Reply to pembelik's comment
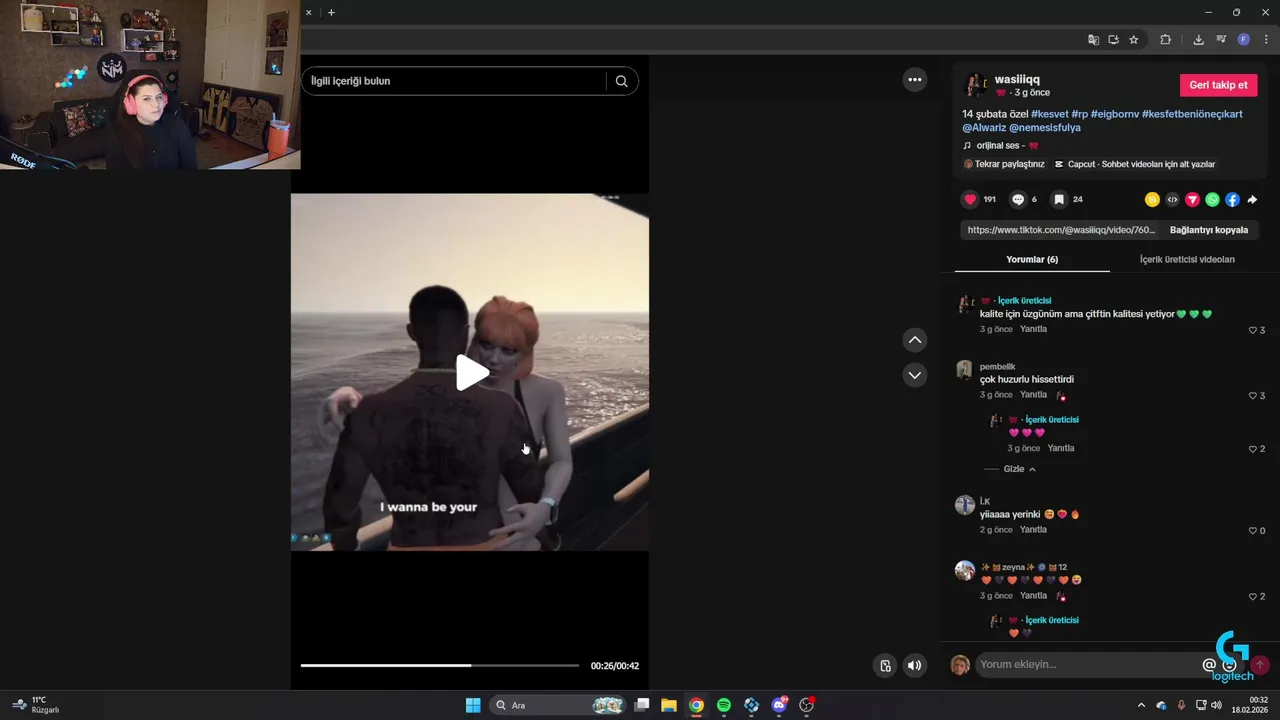The image size is (1280, 720). tap(1033, 395)
